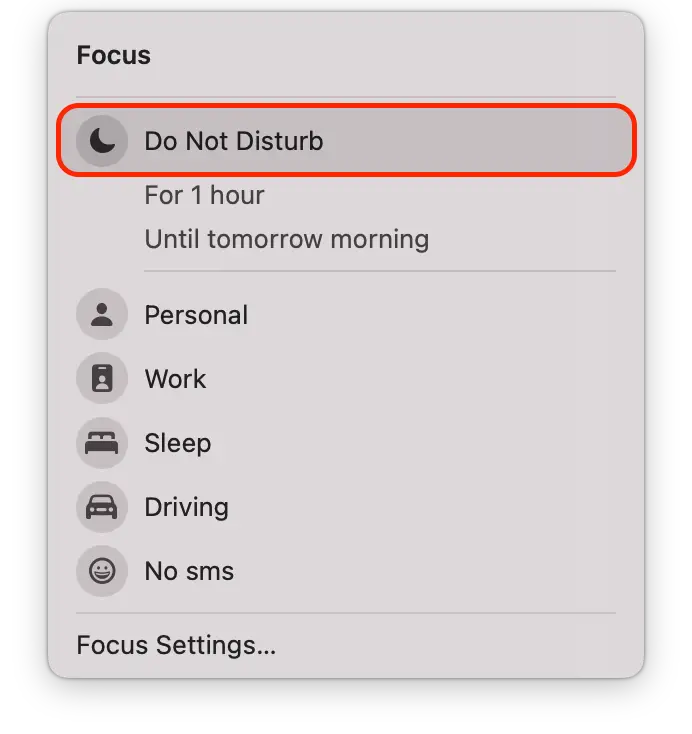This screenshot has height=734, width=692.
Task: Toggle Do Not Disturb via its text label
Action: click(x=234, y=141)
